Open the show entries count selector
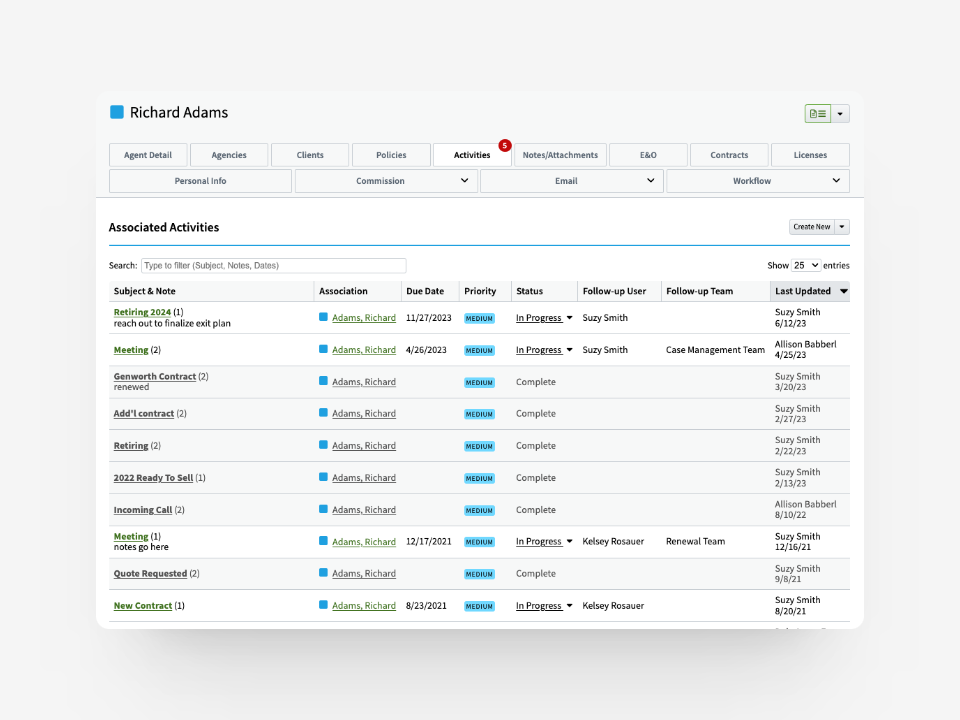This screenshot has height=720, width=960. point(806,266)
